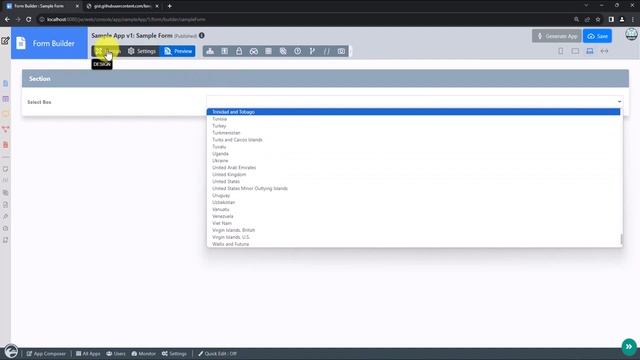
Task: Click the Form Builder header logo
Action: (49, 43)
